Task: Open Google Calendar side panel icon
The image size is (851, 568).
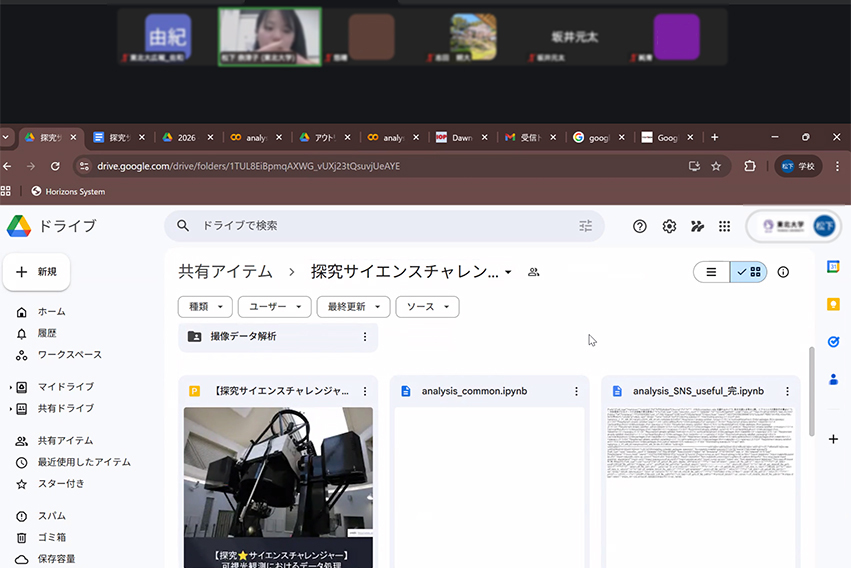Action: pos(833,266)
